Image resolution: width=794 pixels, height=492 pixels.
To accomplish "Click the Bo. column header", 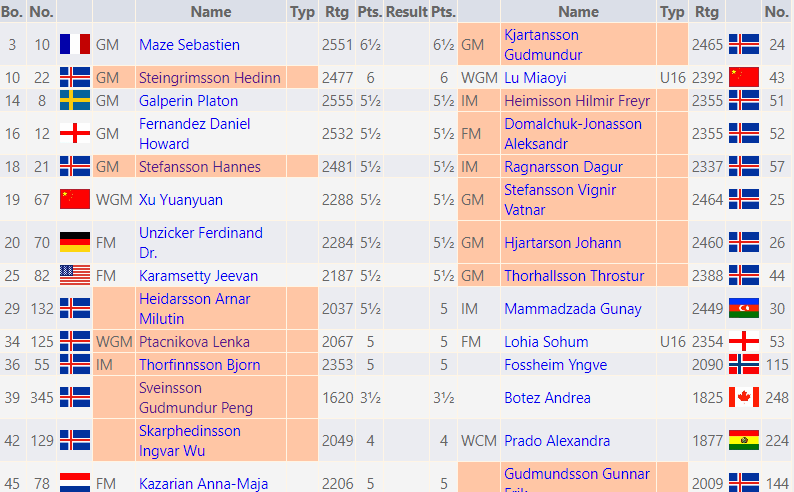I will point(12,12).
